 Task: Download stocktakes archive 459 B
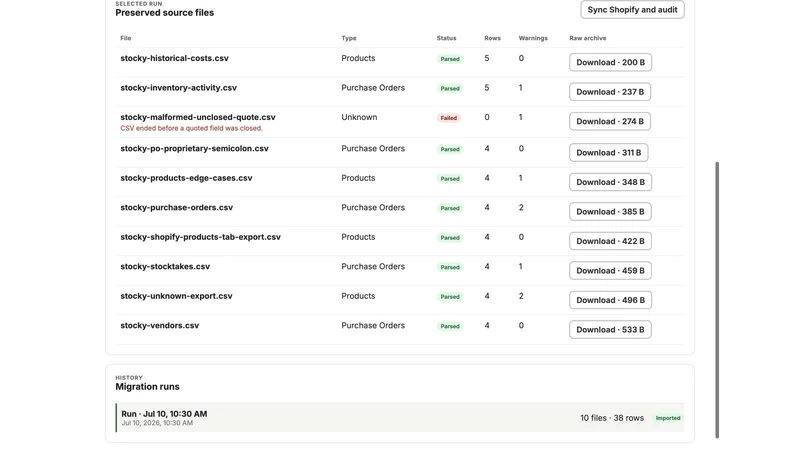[610, 271]
